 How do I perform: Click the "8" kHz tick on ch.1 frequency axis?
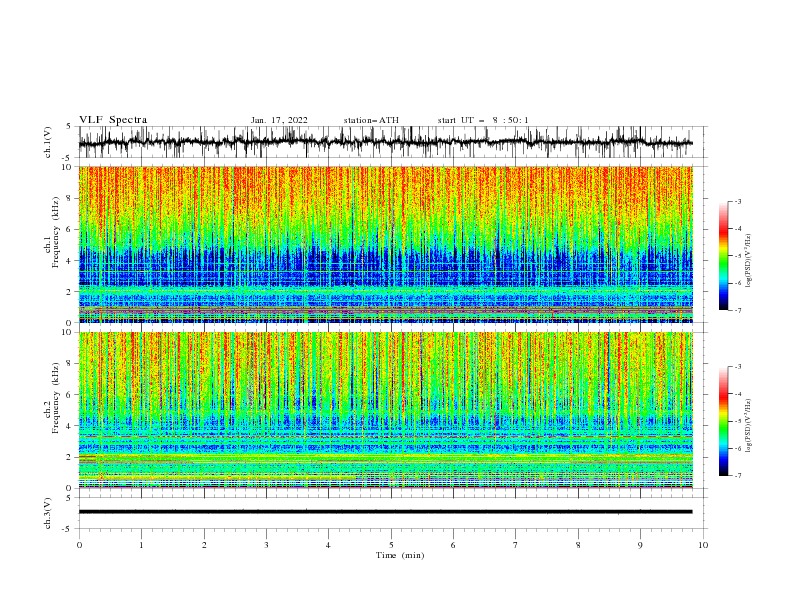[x=70, y=198]
